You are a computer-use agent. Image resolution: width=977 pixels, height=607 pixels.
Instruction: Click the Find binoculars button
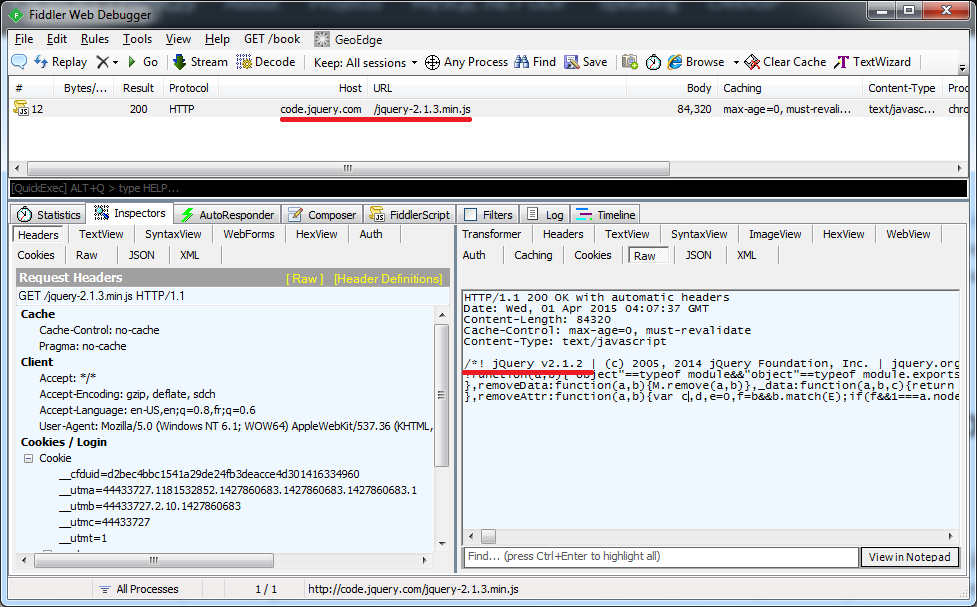coord(535,62)
